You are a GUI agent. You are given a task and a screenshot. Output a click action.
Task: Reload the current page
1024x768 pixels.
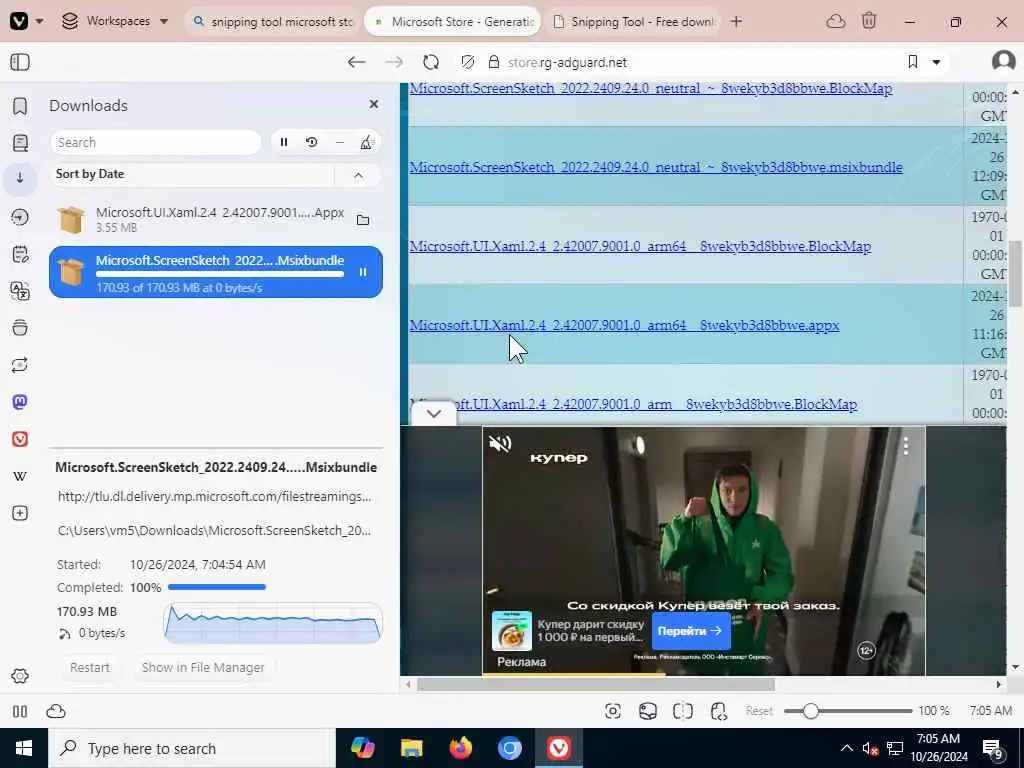[430, 62]
